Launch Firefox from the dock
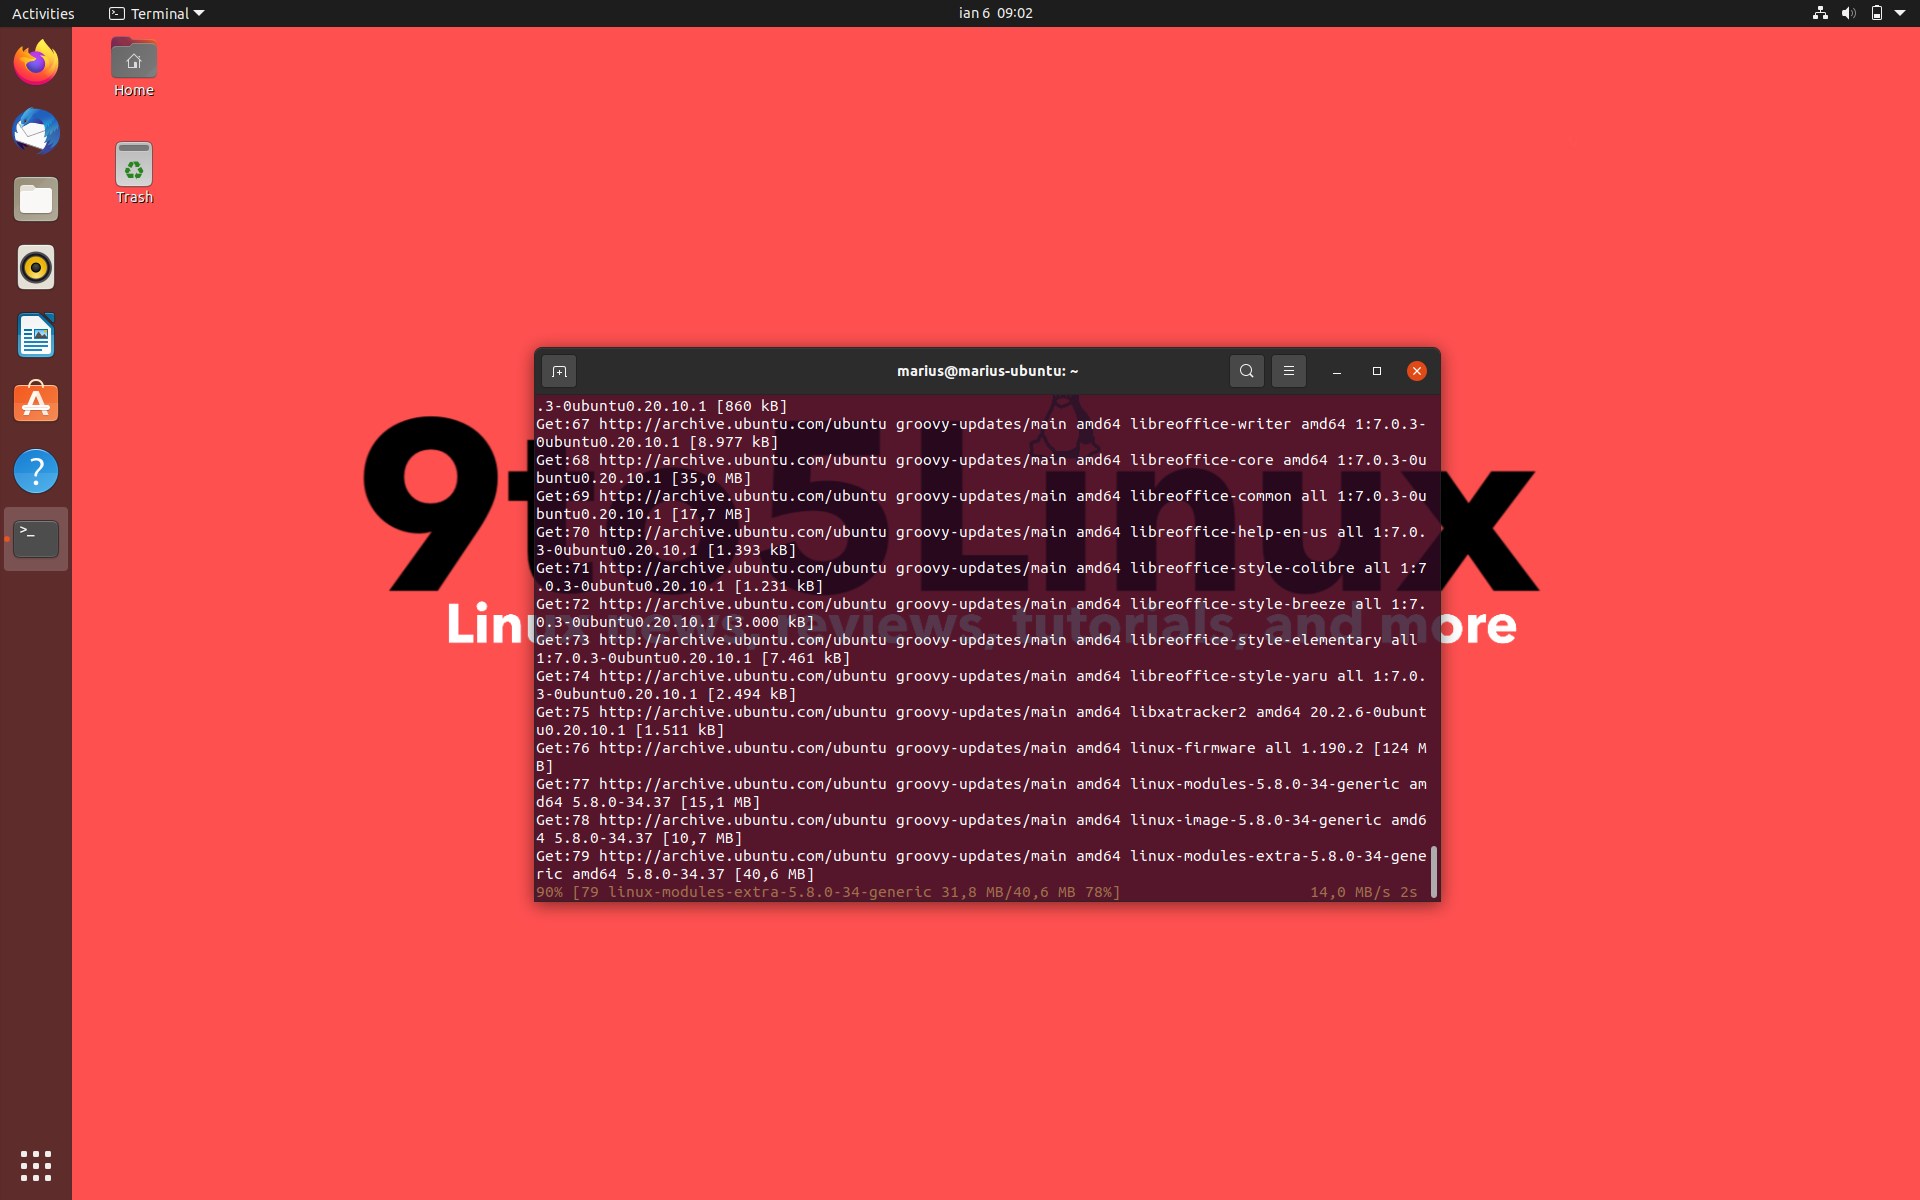 click(35, 62)
